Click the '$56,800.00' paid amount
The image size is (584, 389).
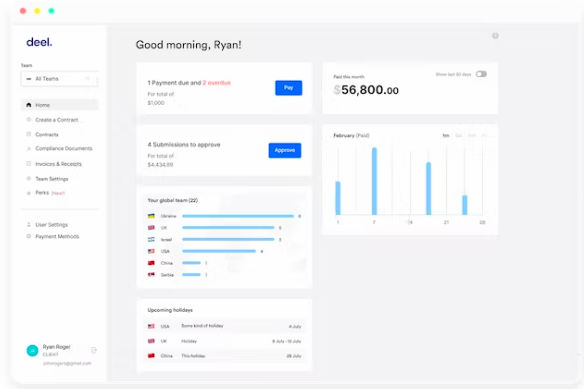click(366, 90)
